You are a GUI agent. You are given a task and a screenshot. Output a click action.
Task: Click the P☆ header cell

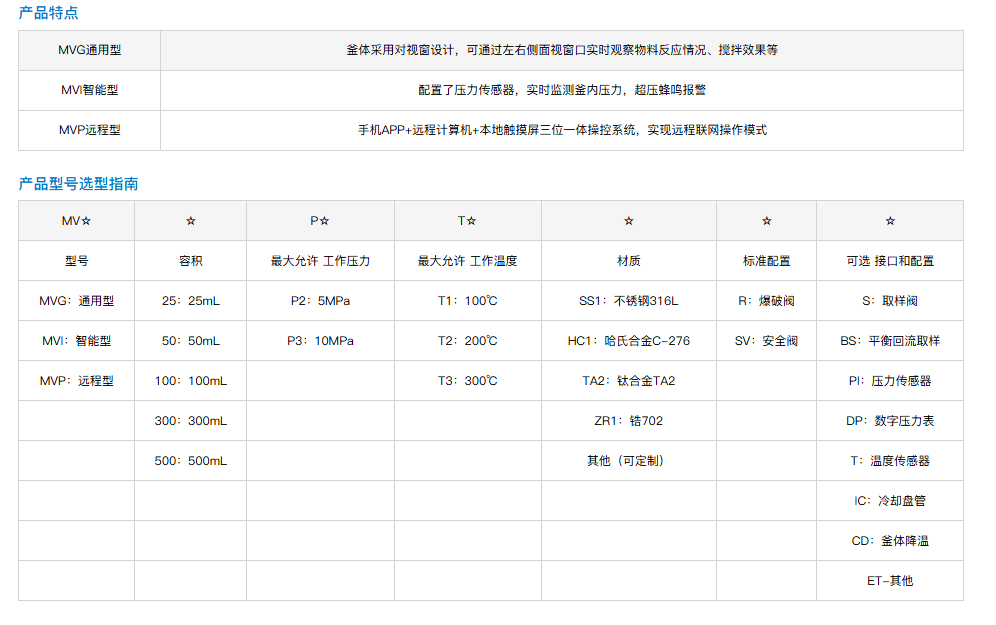(320, 221)
